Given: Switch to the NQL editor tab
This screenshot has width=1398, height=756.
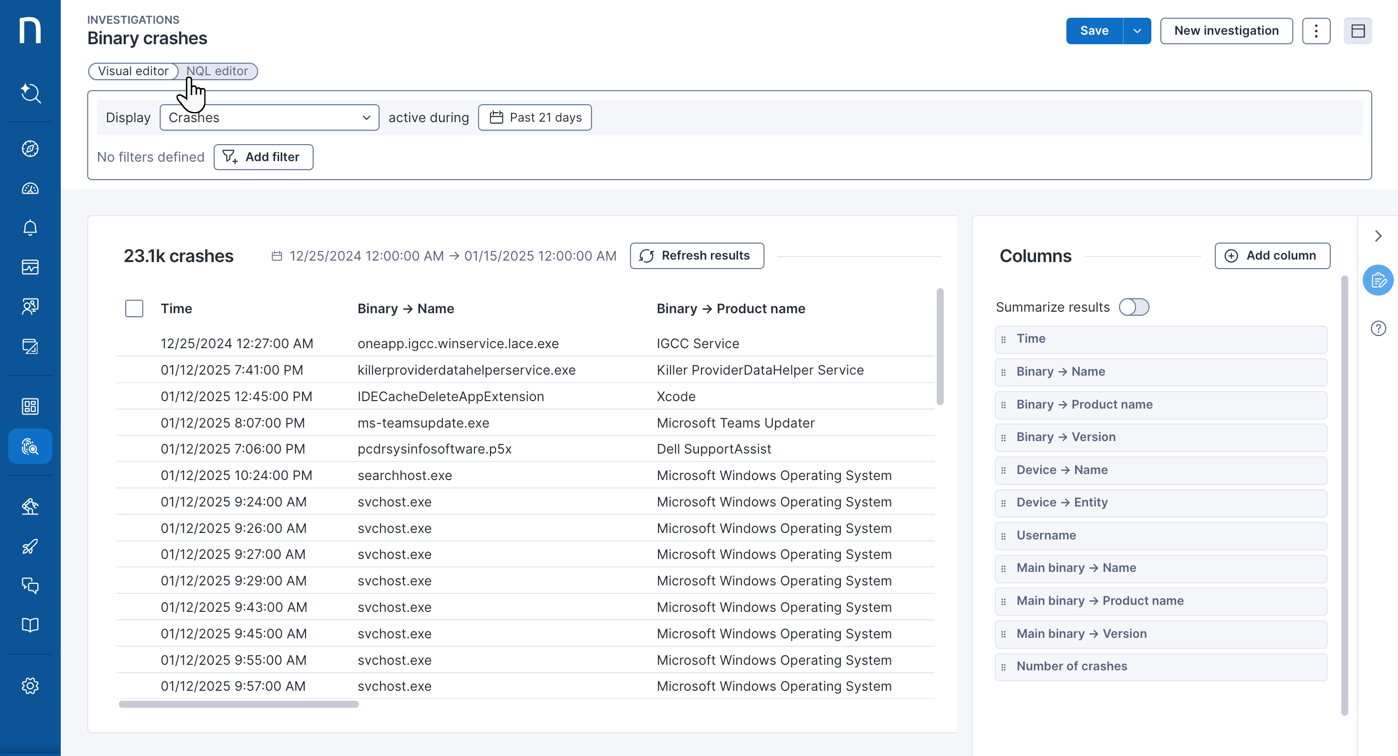Looking at the screenshot, I should (218, 71).
